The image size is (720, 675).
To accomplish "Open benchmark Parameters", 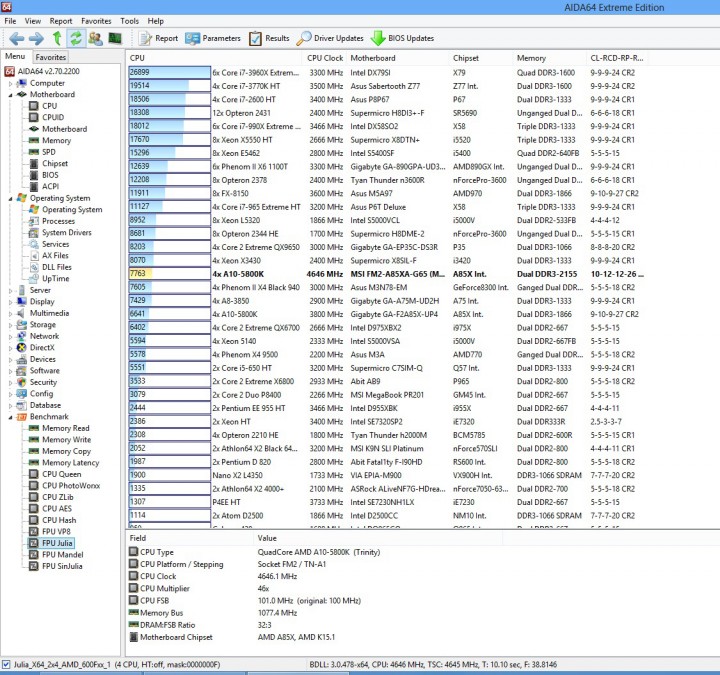I will point(213,38).
